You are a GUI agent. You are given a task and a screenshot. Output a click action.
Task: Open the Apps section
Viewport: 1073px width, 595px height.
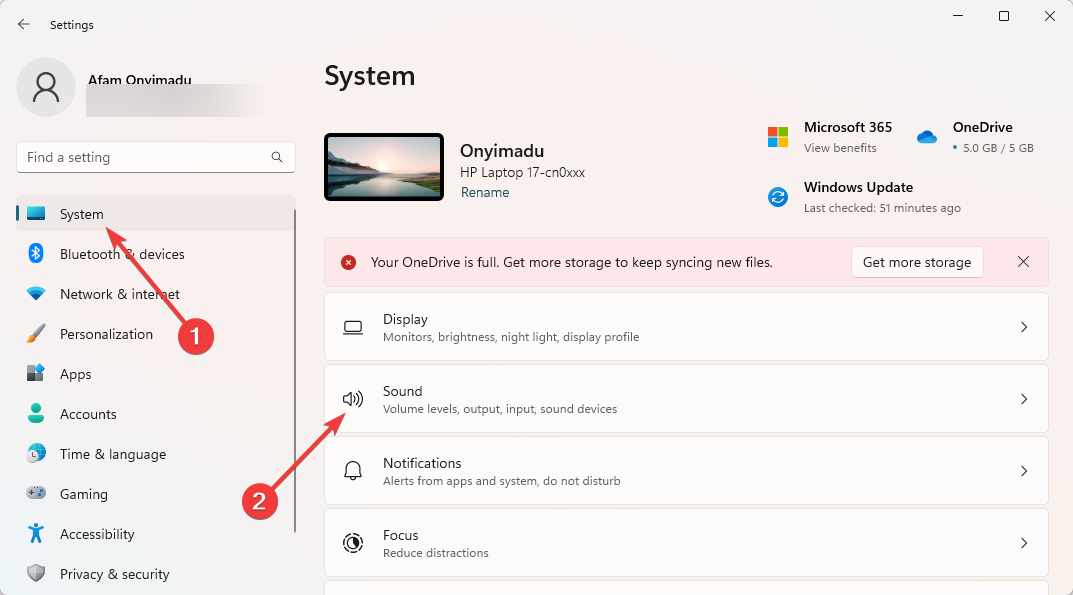pos(156,374)
